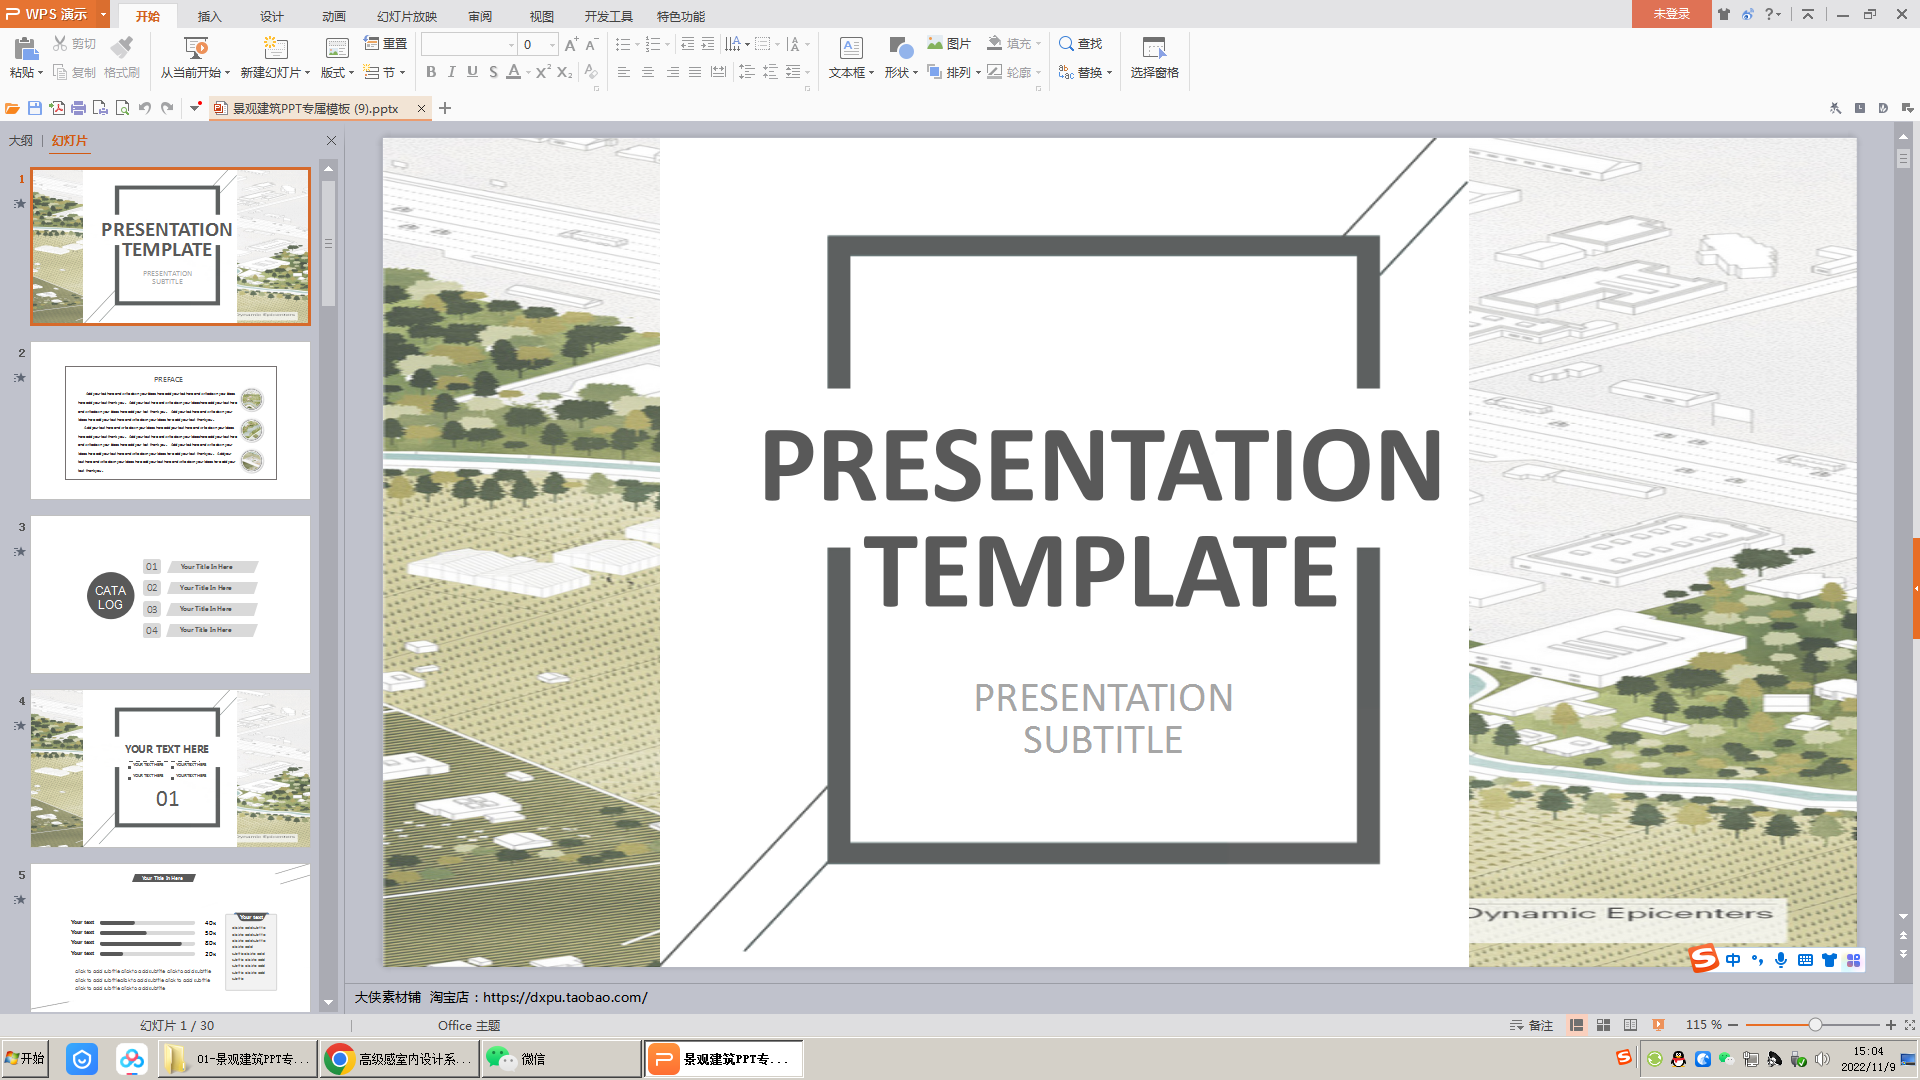Image resolution: width=1920 pixels, height=1080 pixels.
Task: Undo the last action
Action: 145,108
